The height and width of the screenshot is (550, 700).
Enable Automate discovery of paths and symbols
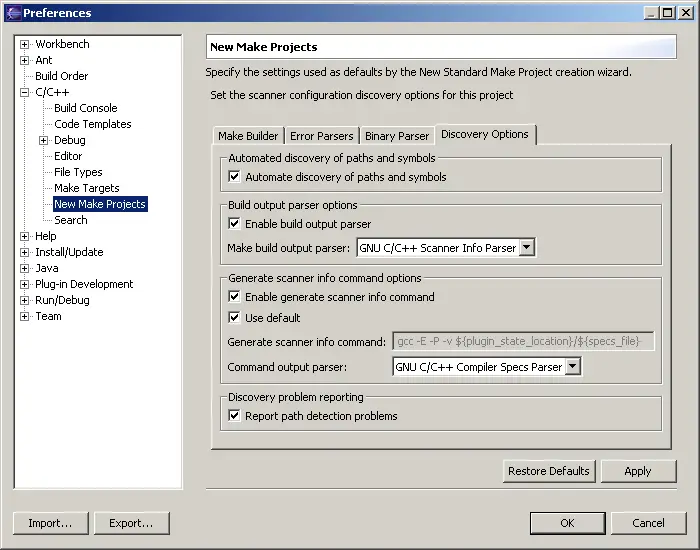[x=235, y=177]
